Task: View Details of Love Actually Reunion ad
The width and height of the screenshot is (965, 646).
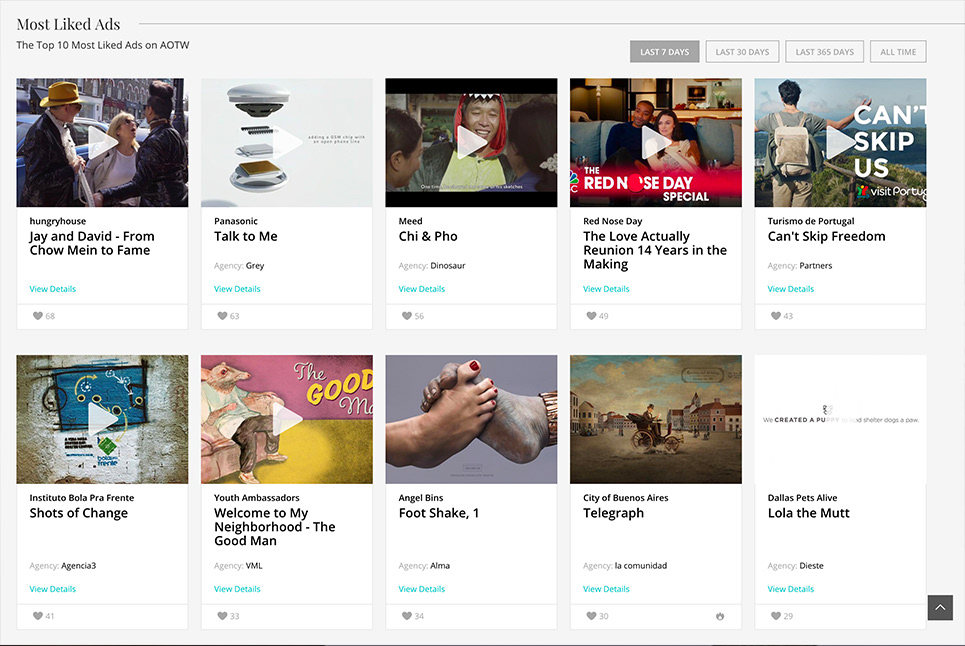Action: (606, 289)
